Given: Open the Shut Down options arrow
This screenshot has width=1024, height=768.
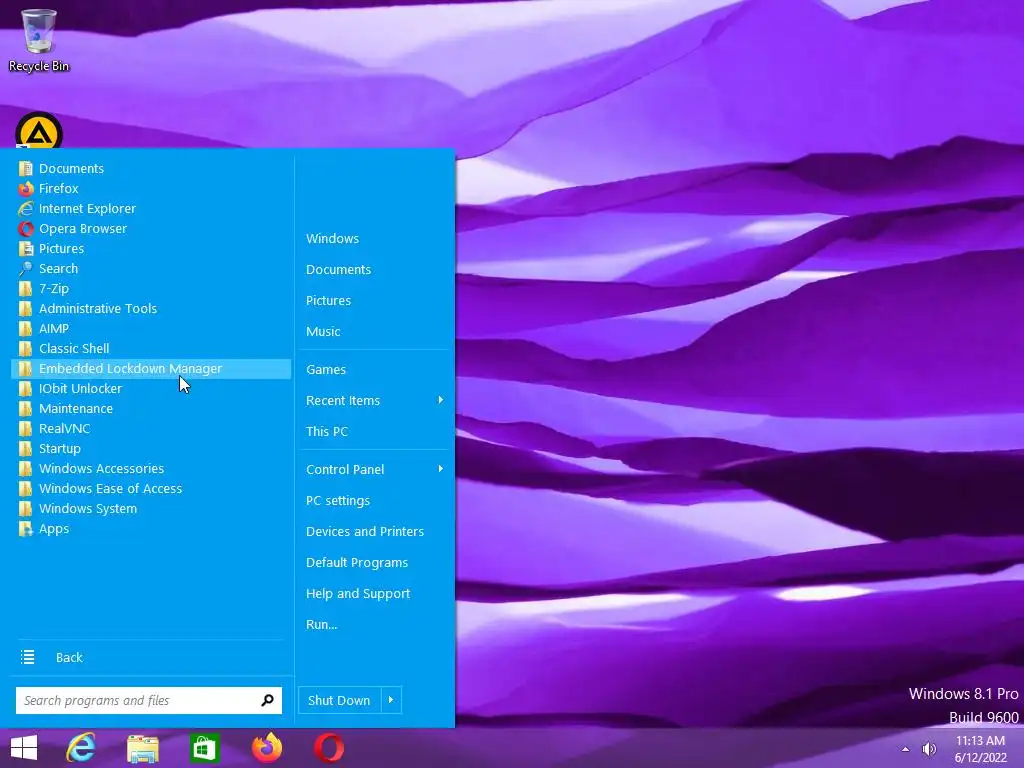Looking at the screenshot, I should pyautogui.click(x=391, y=700).
